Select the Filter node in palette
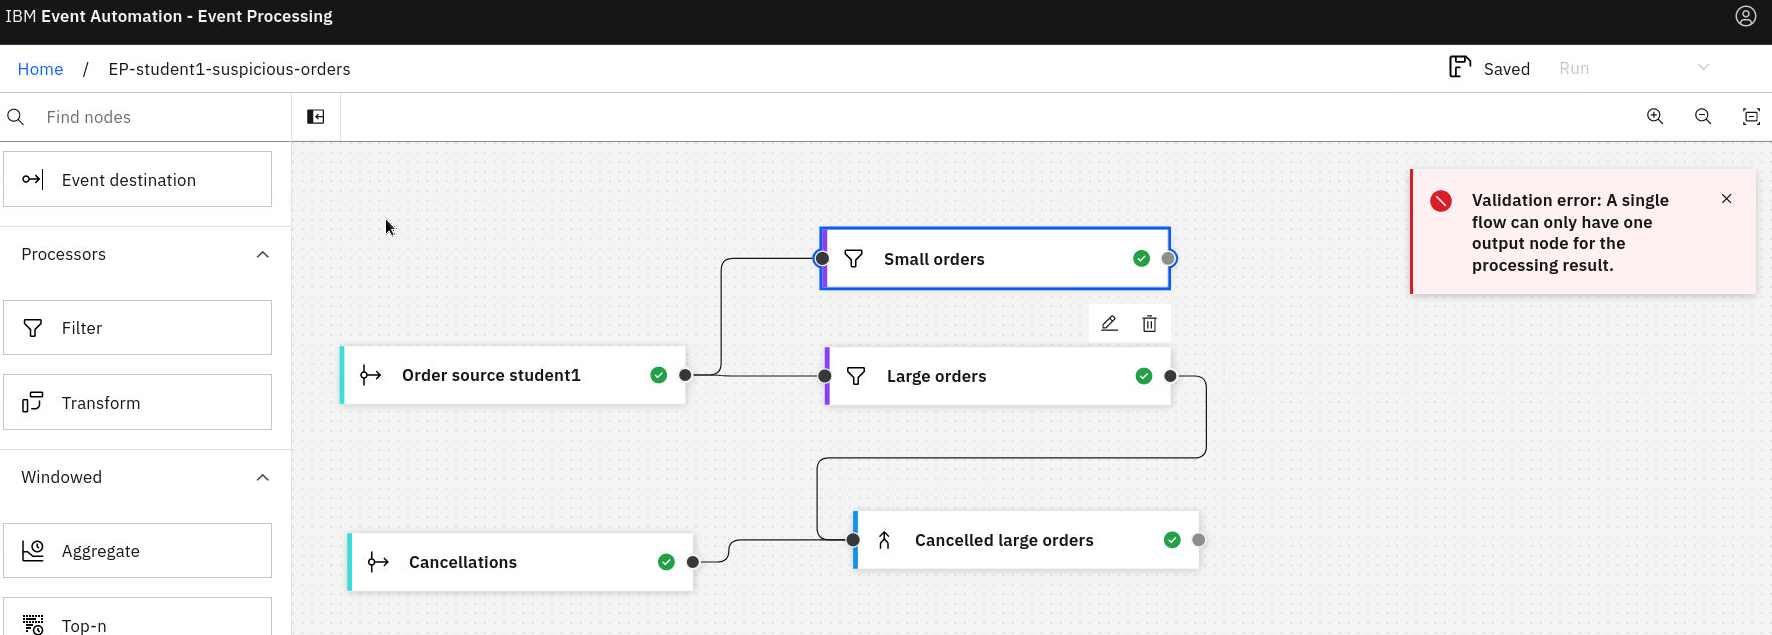The image size is (1772, 635). click(137, 328)
